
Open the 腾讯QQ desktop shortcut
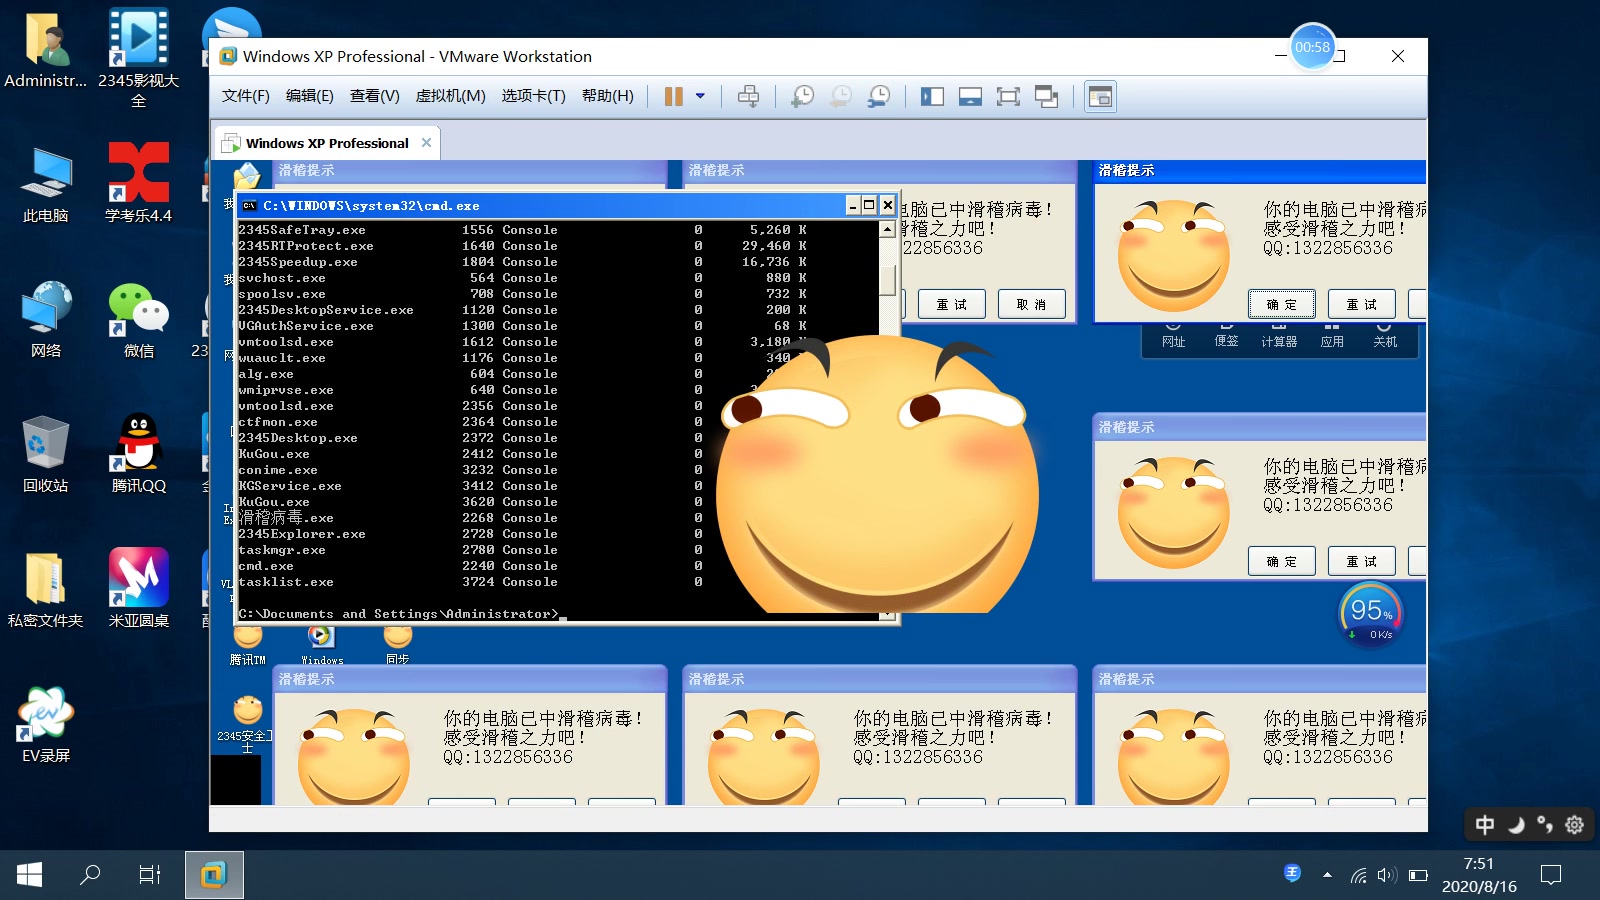[139, 455]
